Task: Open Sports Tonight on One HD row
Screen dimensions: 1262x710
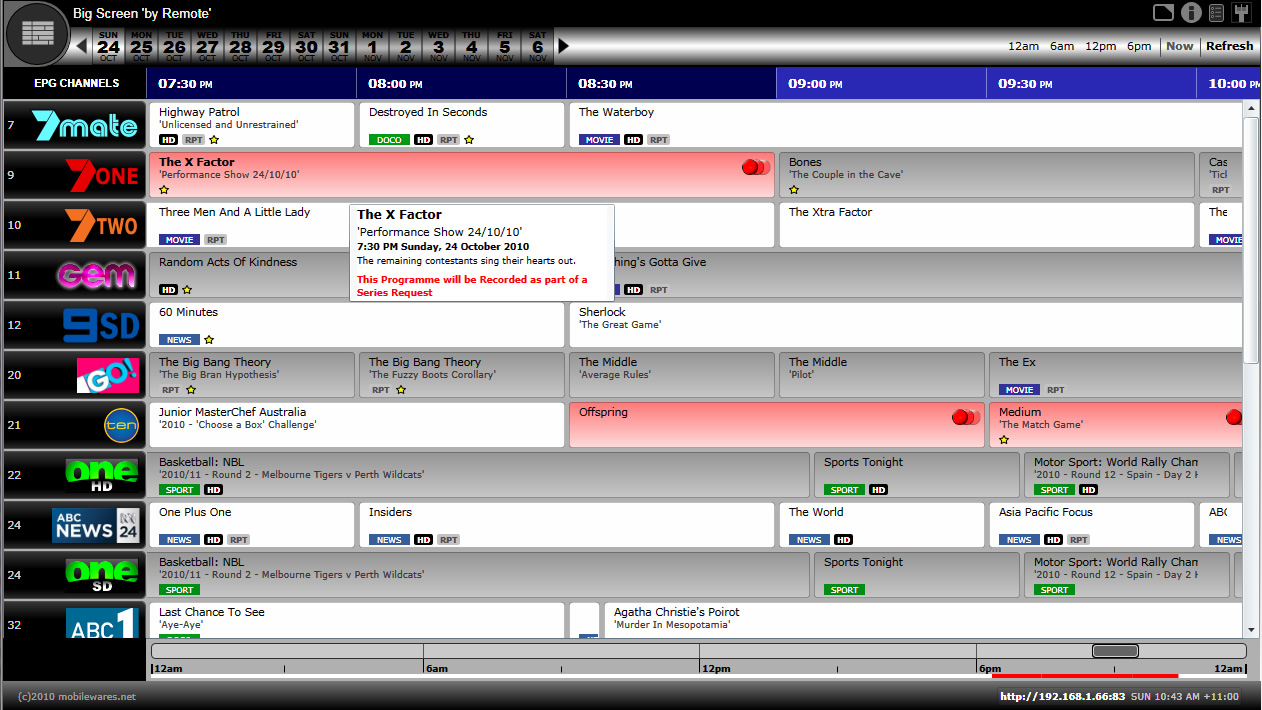Action: pos(917,475)
